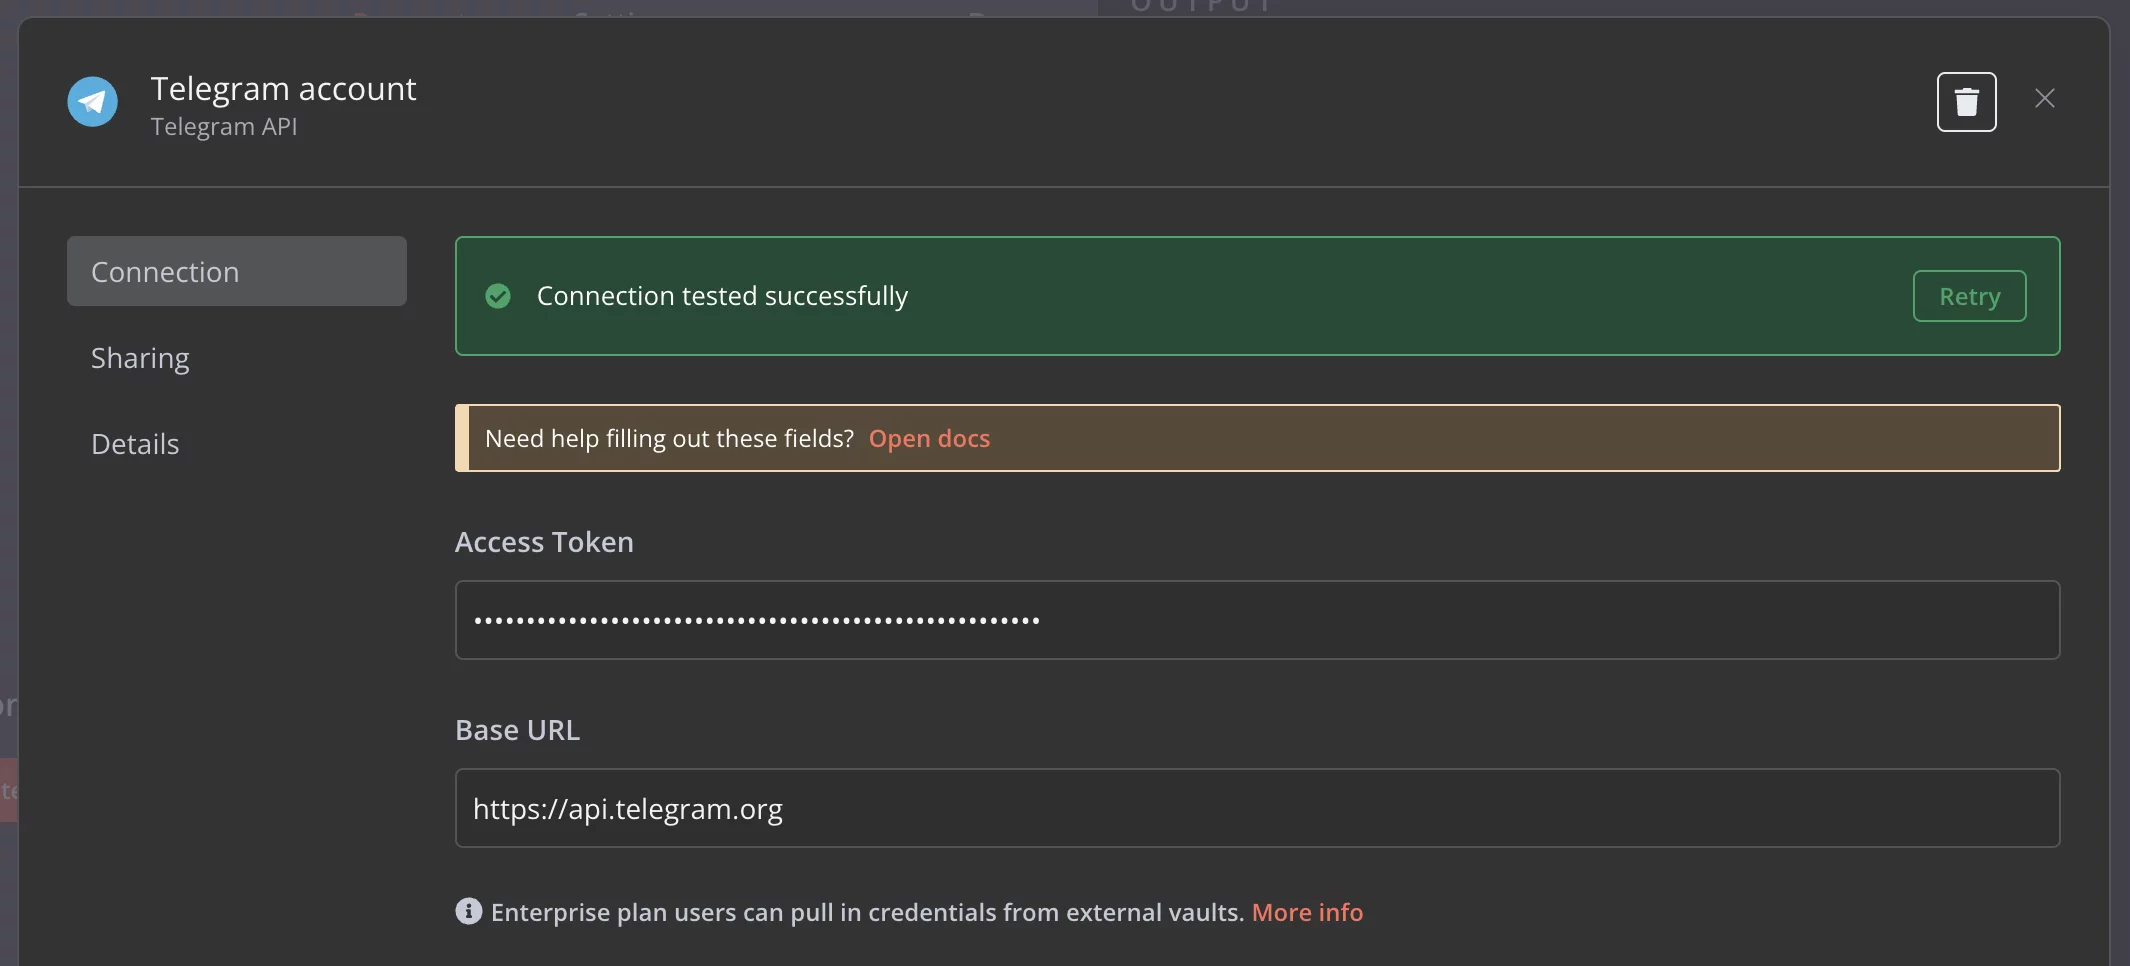Switch to the Sharing tab
The height and width of the screenshot is (966, 2130).
tap(140, 358)
